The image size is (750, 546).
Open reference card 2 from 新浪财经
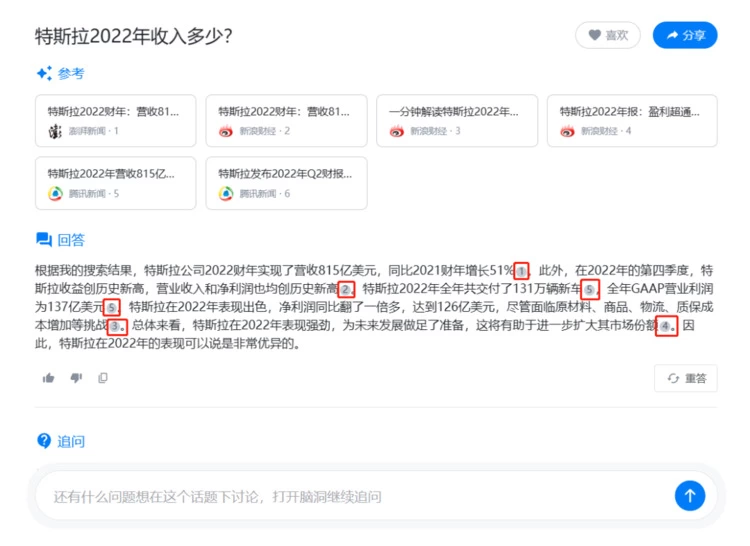[286, 120]
